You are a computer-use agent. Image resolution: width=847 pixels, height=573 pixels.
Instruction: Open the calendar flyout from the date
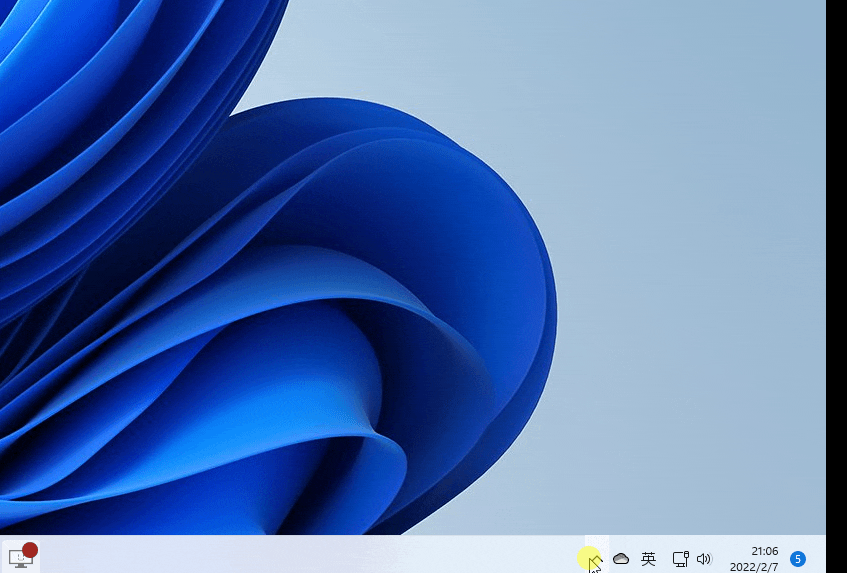click(x=754, y=567)
